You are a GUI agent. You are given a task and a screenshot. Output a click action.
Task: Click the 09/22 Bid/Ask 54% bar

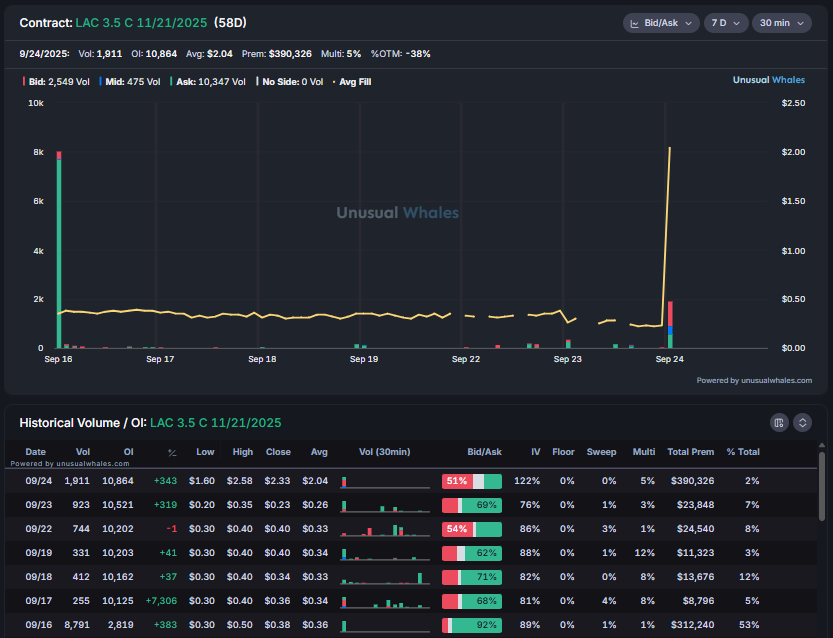pos(472,529)
